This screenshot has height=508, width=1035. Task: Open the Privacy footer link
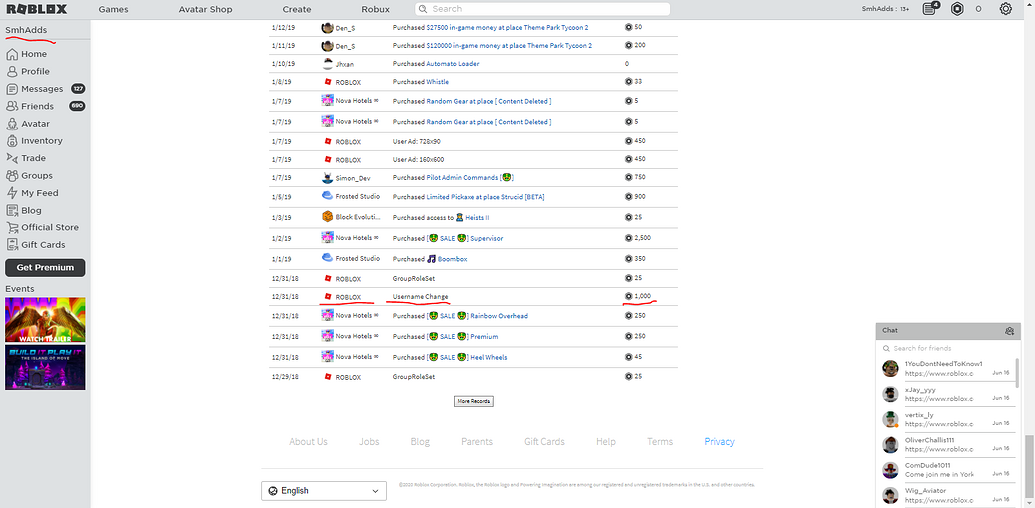coord(719,442)
